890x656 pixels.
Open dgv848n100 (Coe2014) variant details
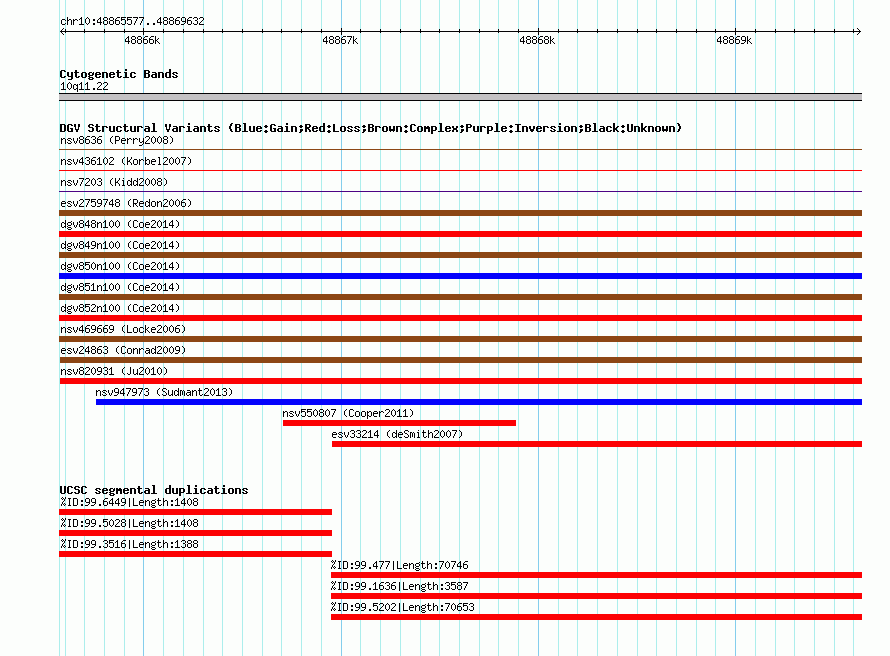coord(120,224)
